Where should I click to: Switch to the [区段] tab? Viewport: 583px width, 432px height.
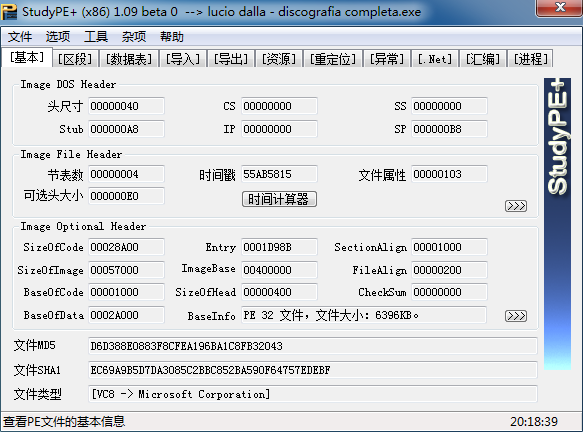[75, 59]
